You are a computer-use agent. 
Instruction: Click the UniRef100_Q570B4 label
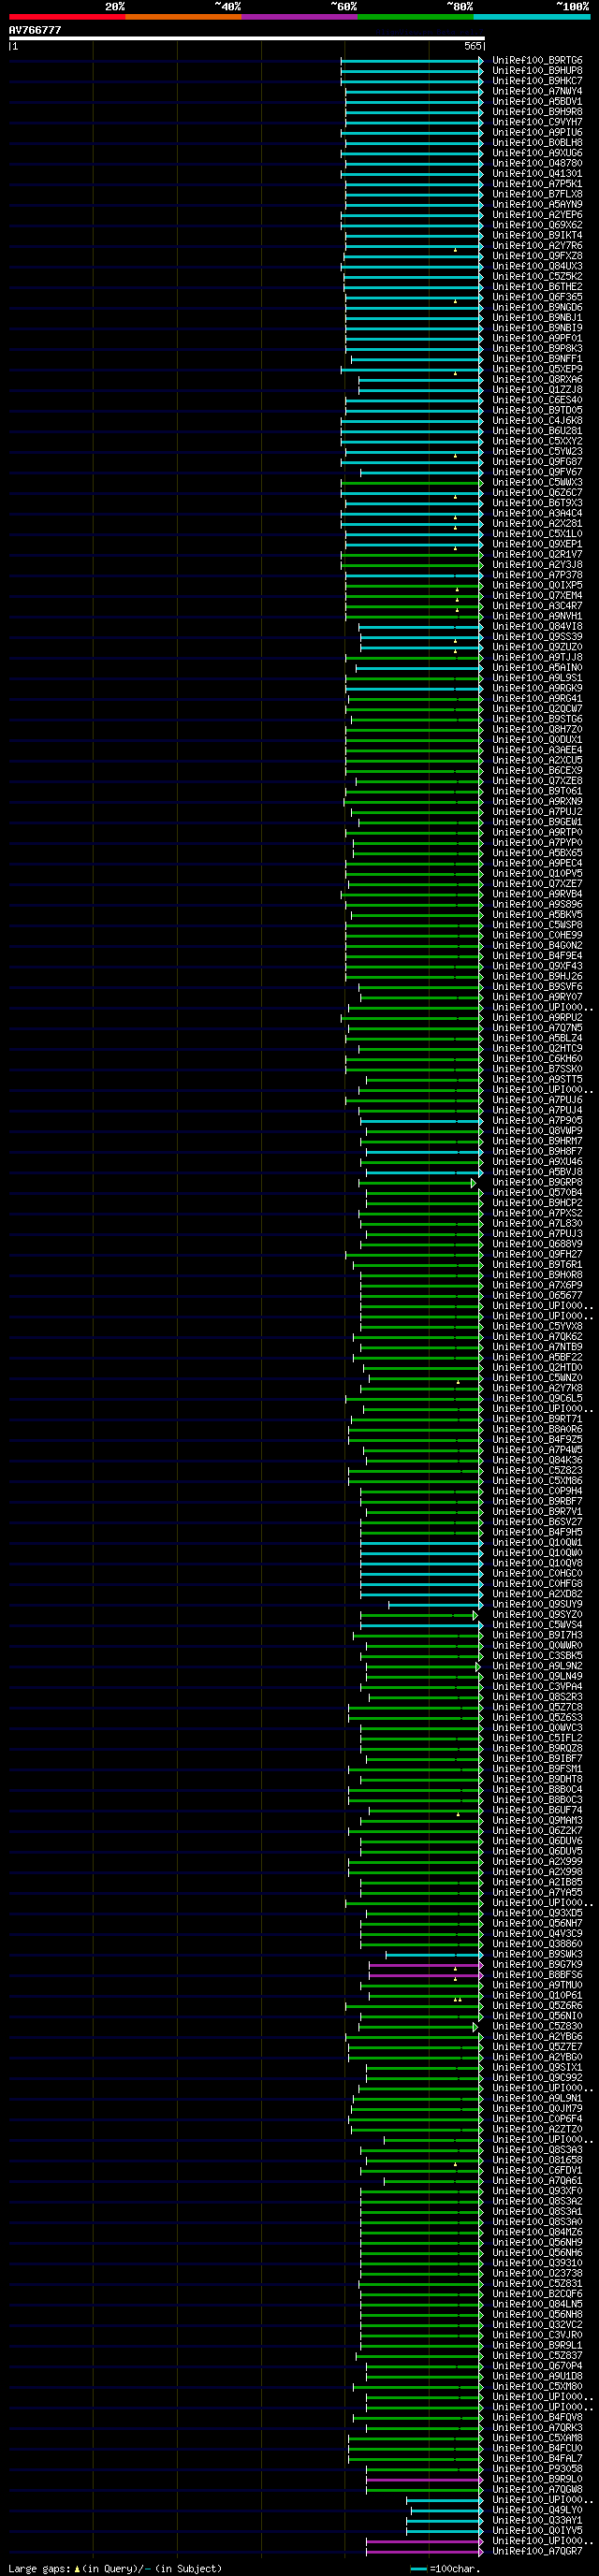[537, 1193]
